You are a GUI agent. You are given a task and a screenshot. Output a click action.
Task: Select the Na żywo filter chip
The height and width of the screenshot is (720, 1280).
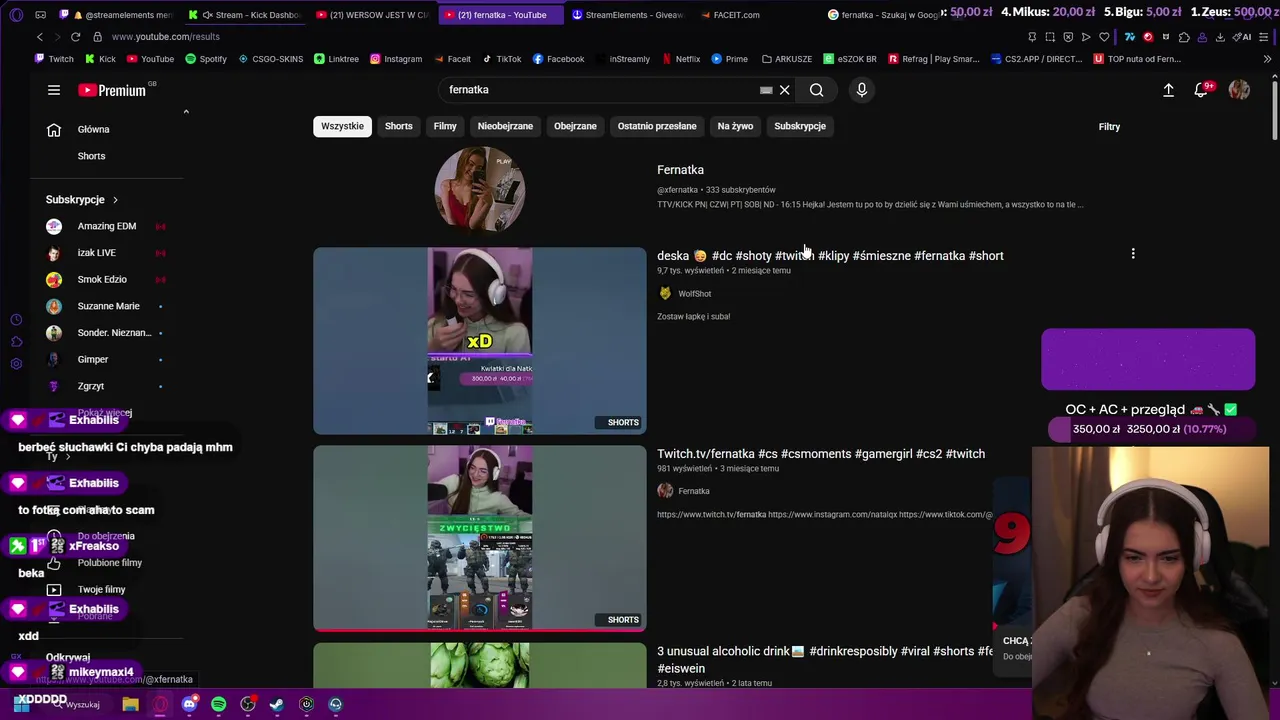pyautogui.click(x=735, y=126)
